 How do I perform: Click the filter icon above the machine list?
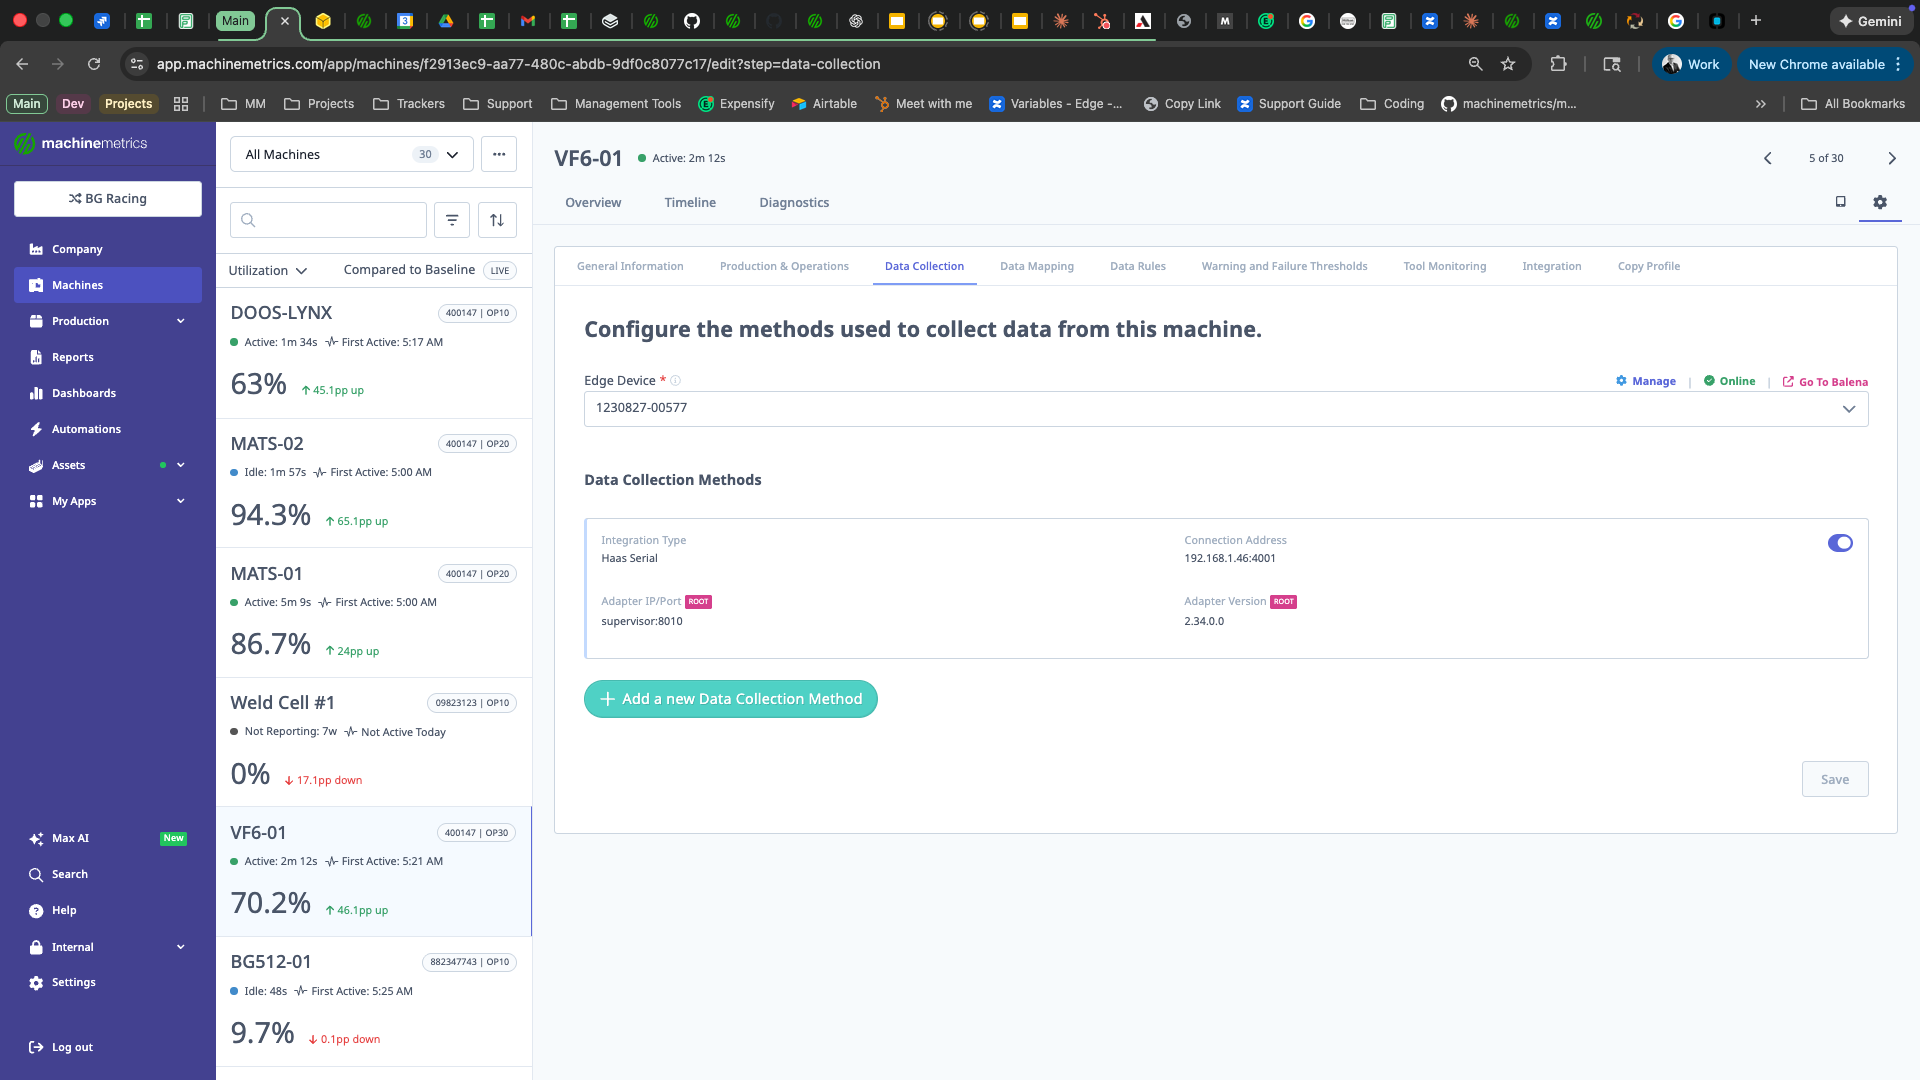[452, 219]
